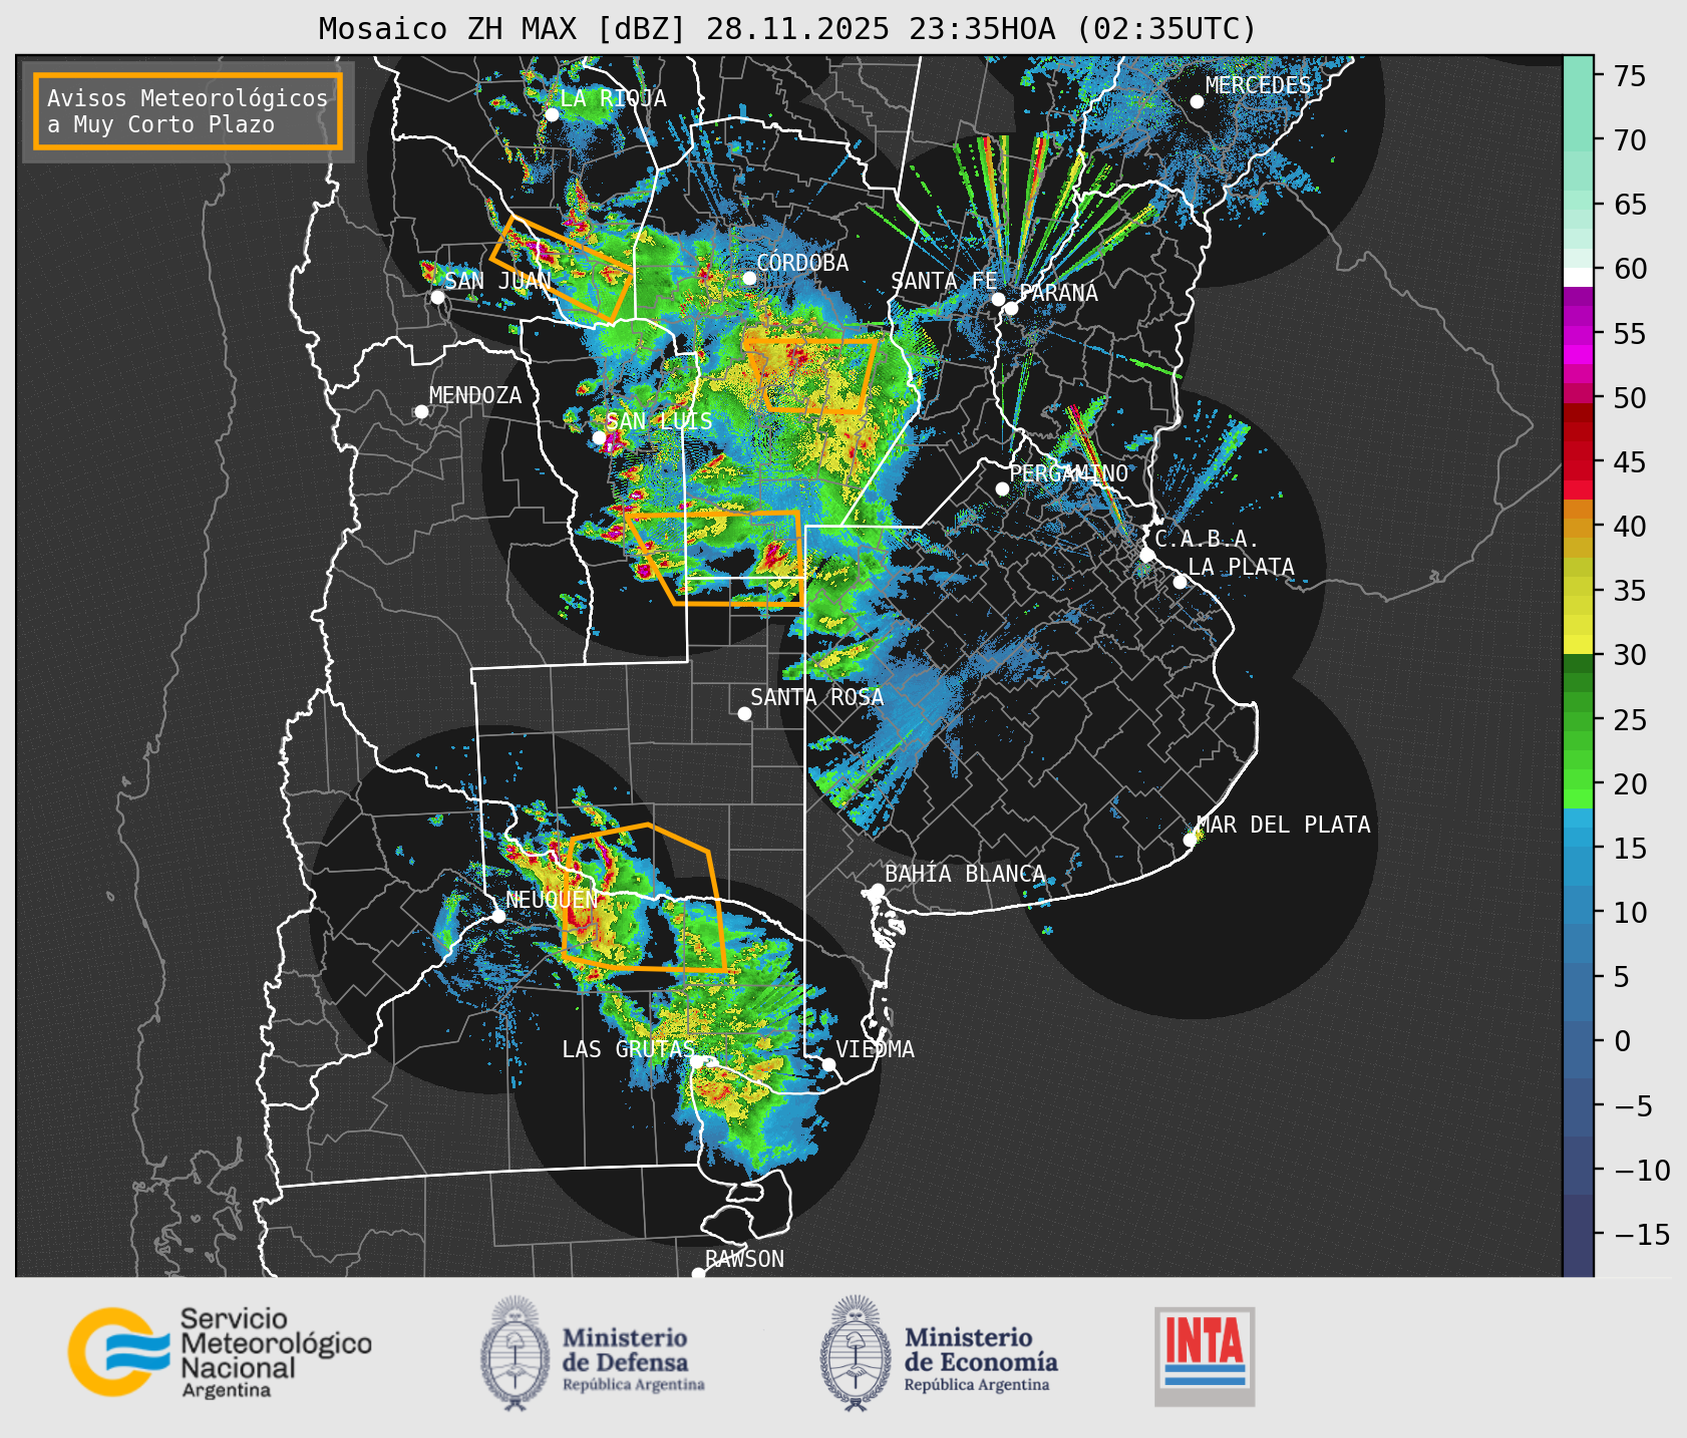The width and height of the screenshot is (1687, 1438).
Task: Click the Neuquén city marker dot
Action: [x=498, y=916]
